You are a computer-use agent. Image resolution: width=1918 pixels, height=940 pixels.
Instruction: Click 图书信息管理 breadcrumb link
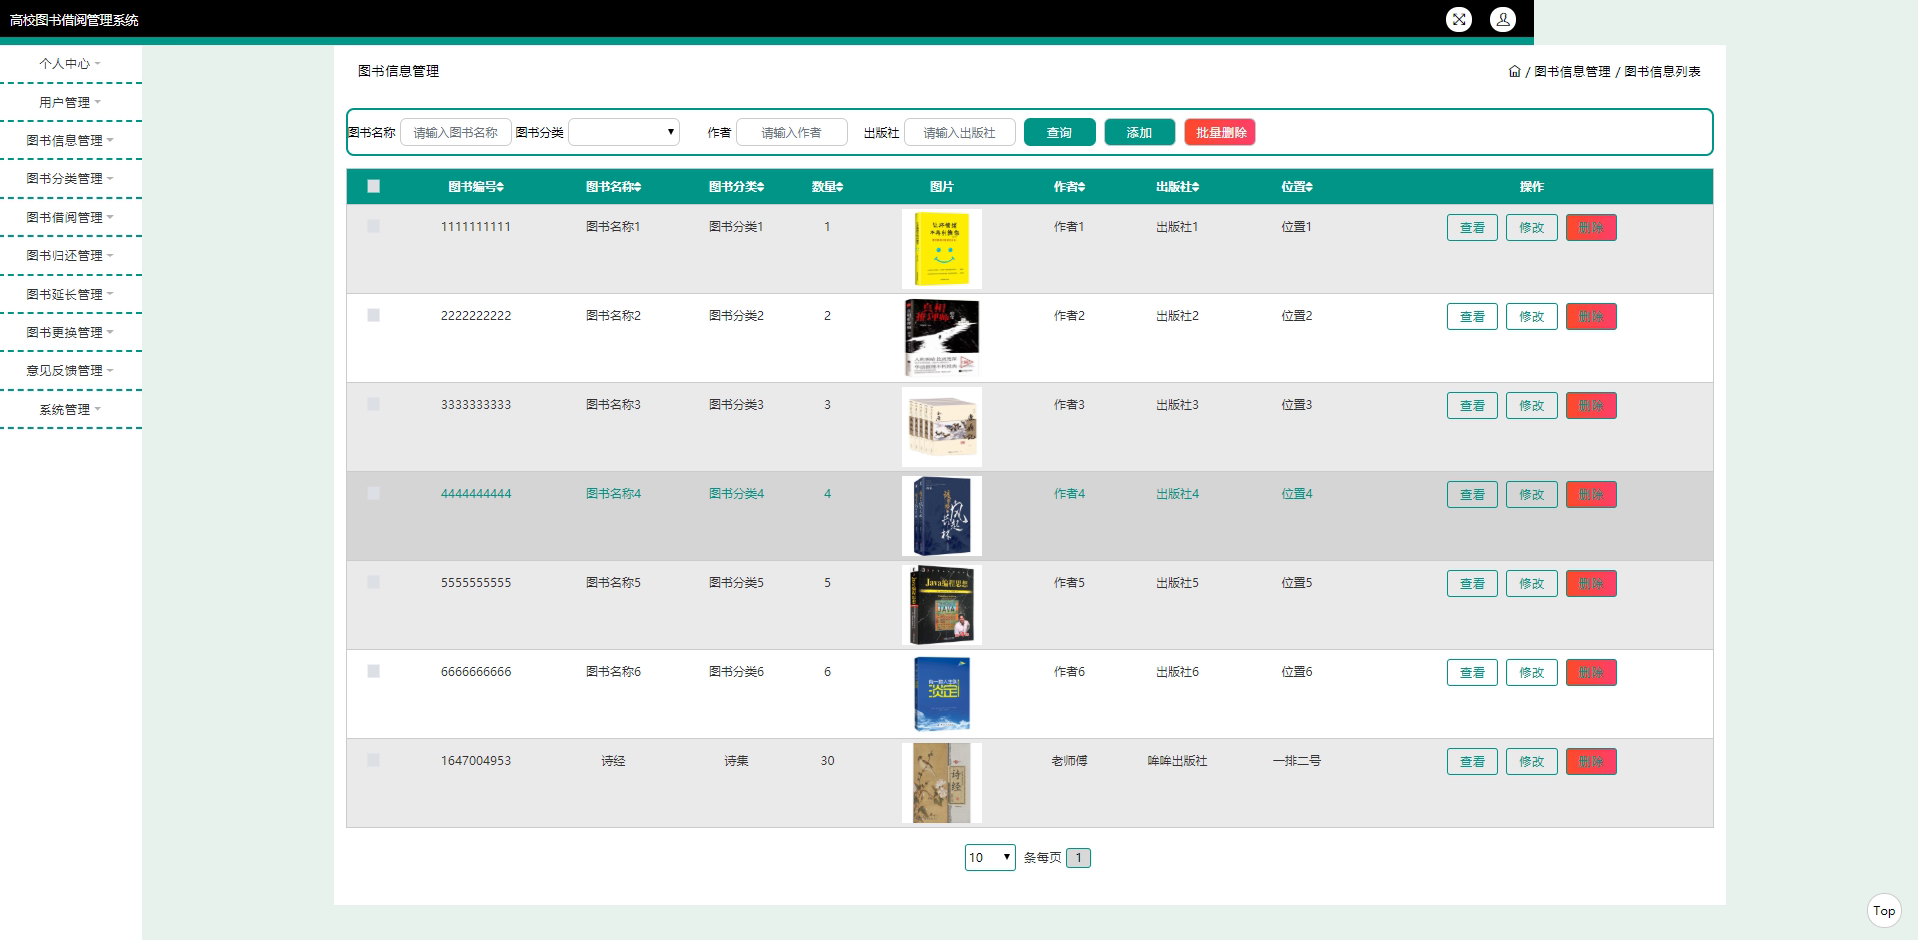[x=1572, y=72]
